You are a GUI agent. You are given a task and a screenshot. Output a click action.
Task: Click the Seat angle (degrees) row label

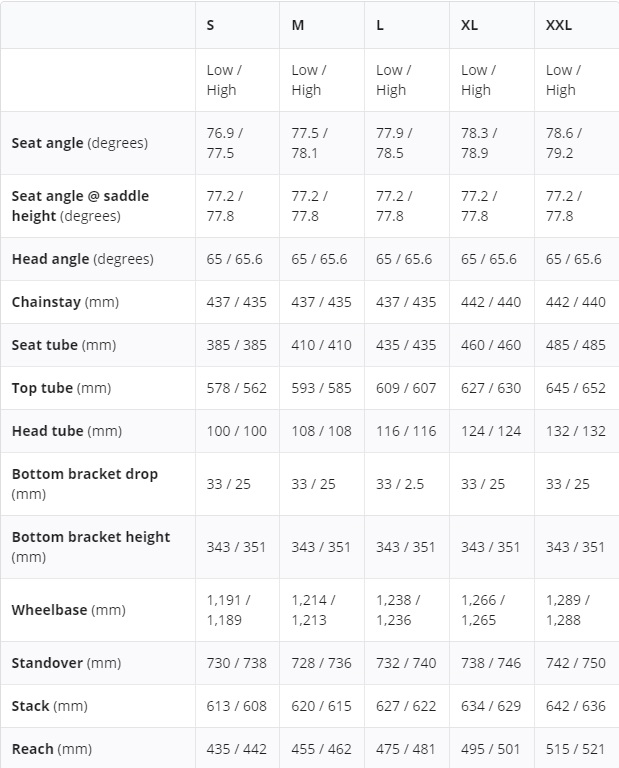coord(79,143)
